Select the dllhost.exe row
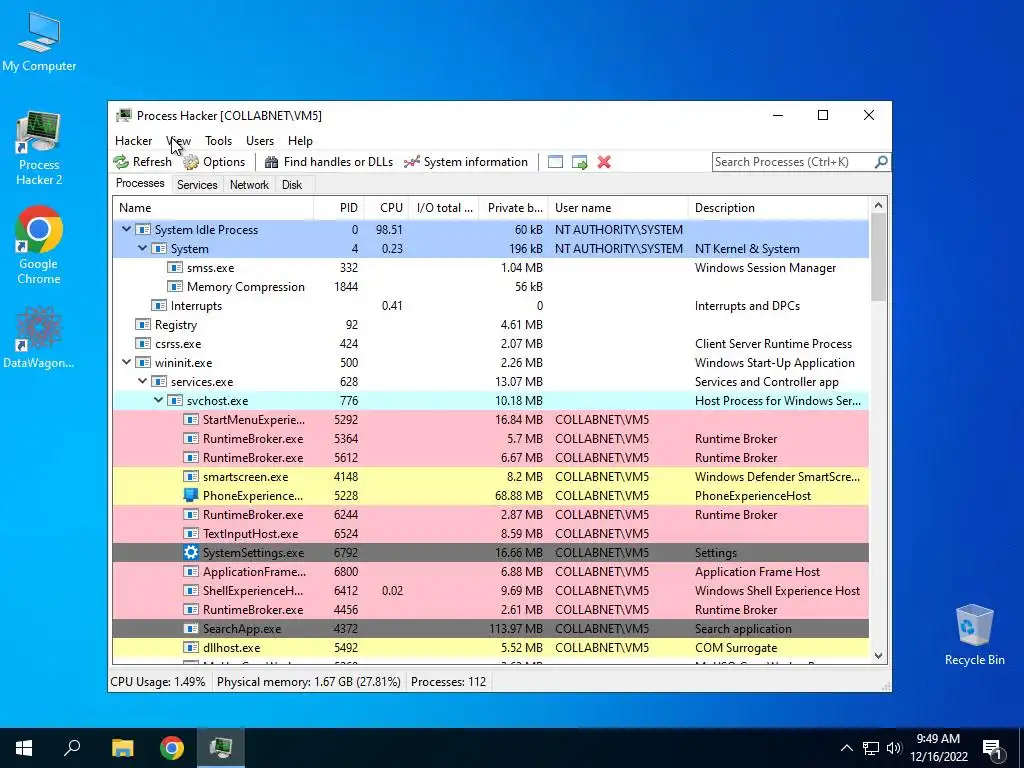Screen dimensions: 1024x768 (x=491, y=647)
